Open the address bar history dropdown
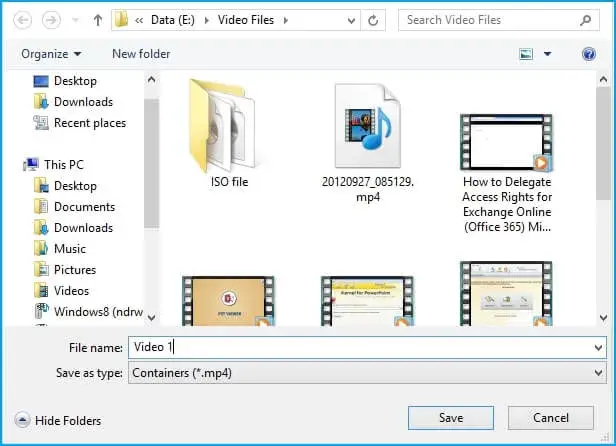 (351, 20)
